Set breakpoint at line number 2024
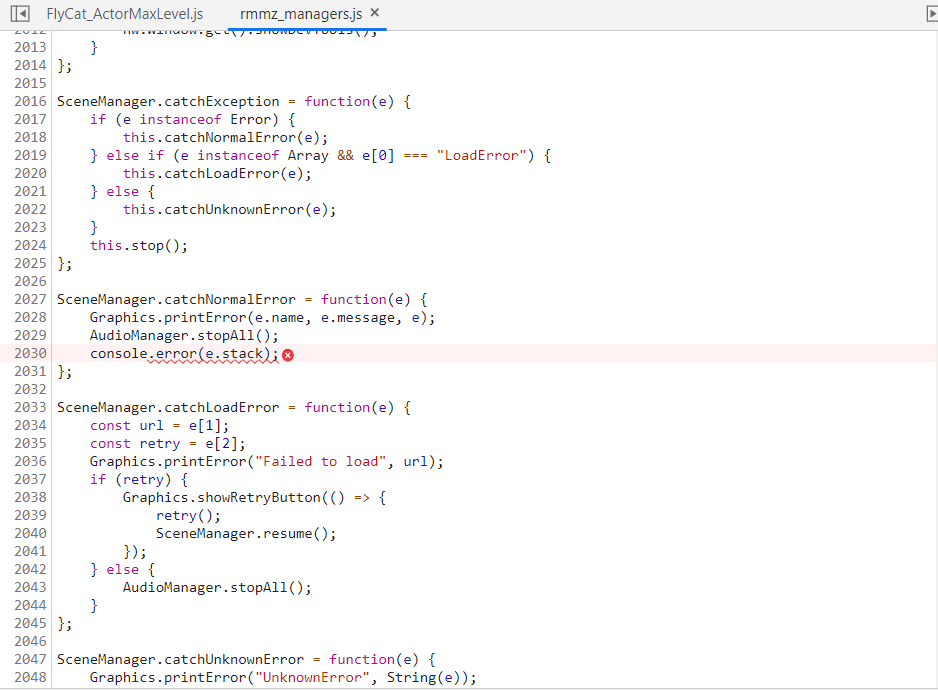Image resolution: width=938 pixels, height=690 pixels. point(30,245)
